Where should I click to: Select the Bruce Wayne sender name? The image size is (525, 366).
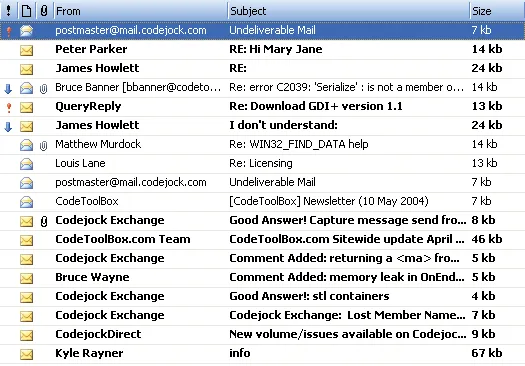(92, 277)
